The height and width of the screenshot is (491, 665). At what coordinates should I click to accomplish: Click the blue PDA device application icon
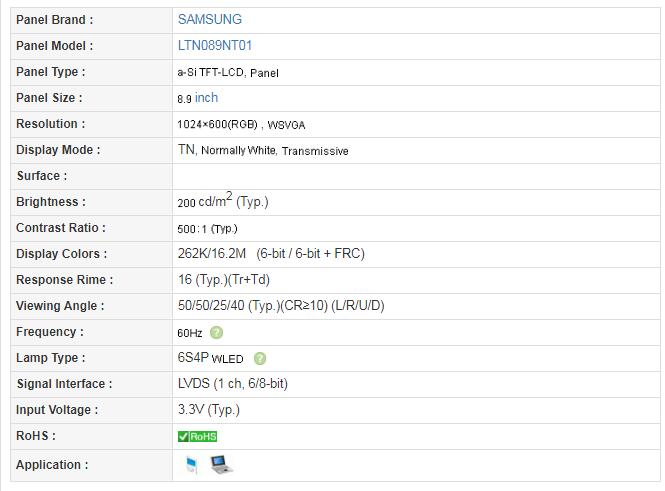[x=192, y=465]
